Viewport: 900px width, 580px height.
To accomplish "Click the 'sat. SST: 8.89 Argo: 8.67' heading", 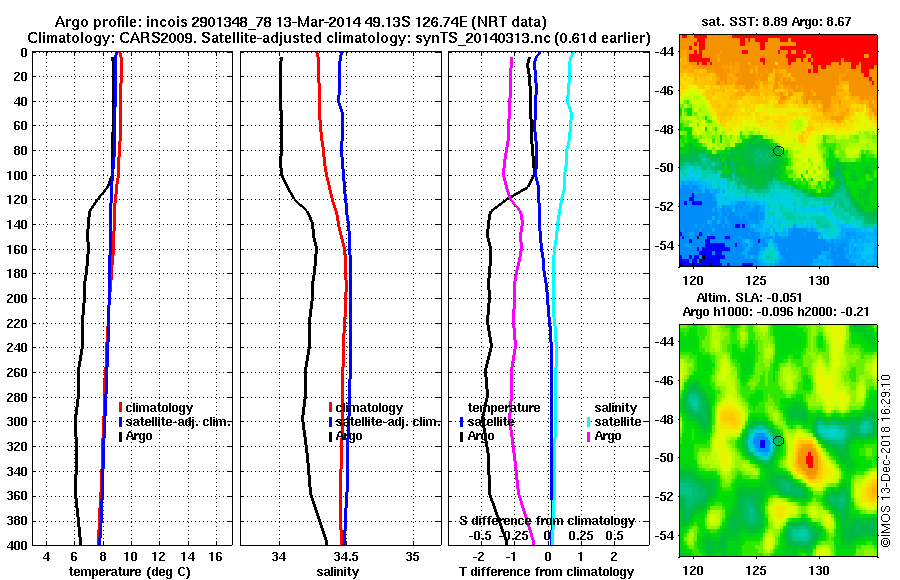I will click(776, 22).
